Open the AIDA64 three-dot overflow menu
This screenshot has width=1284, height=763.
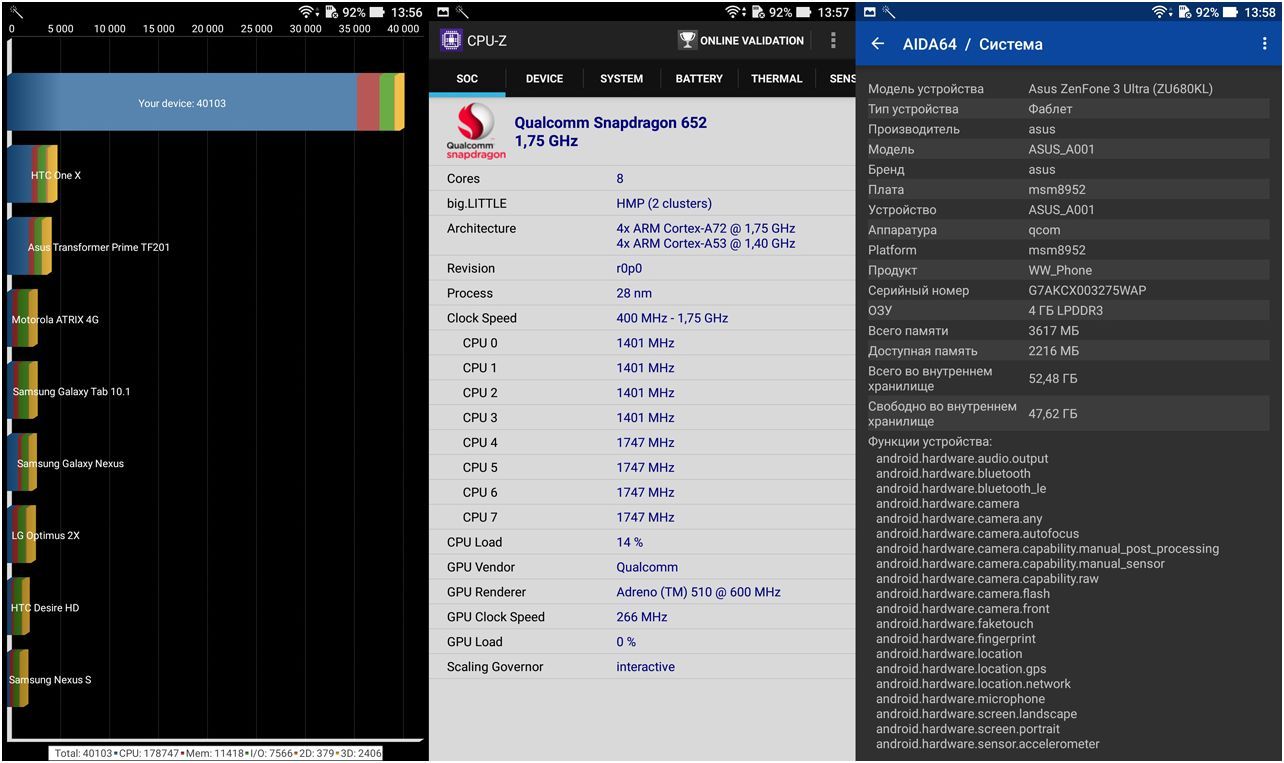1265,44
